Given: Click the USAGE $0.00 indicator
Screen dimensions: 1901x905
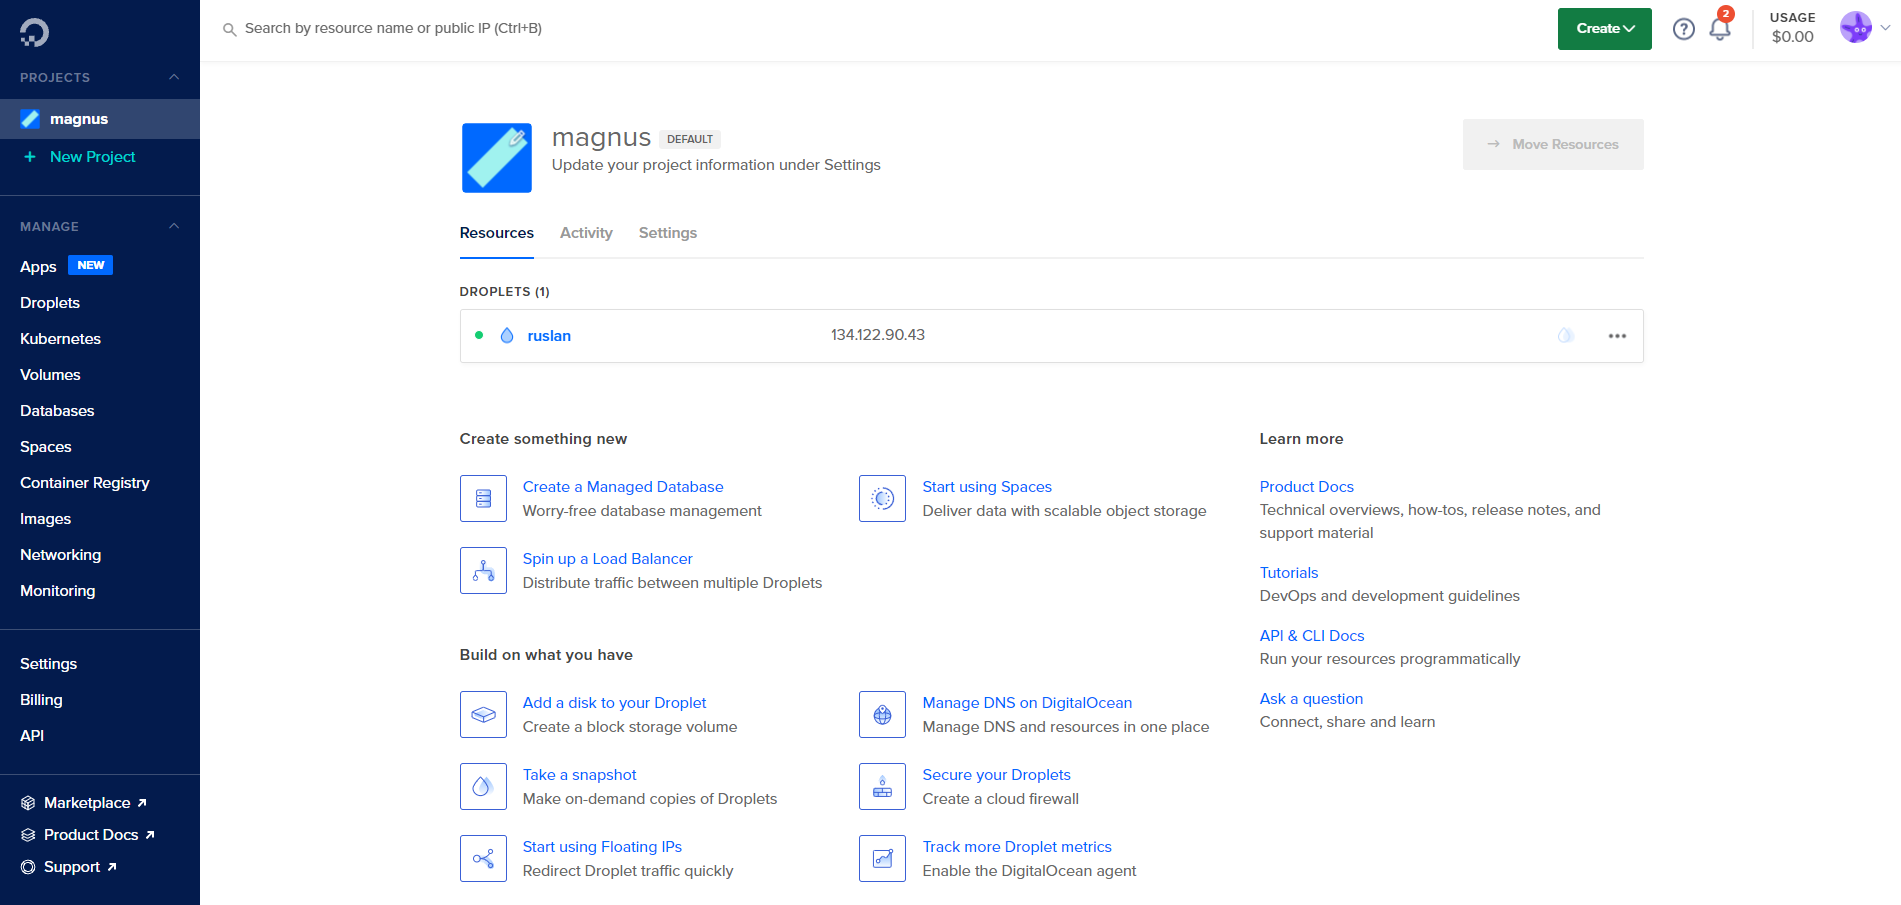Looking at the screenshot, I should [x=1792, y=28].
